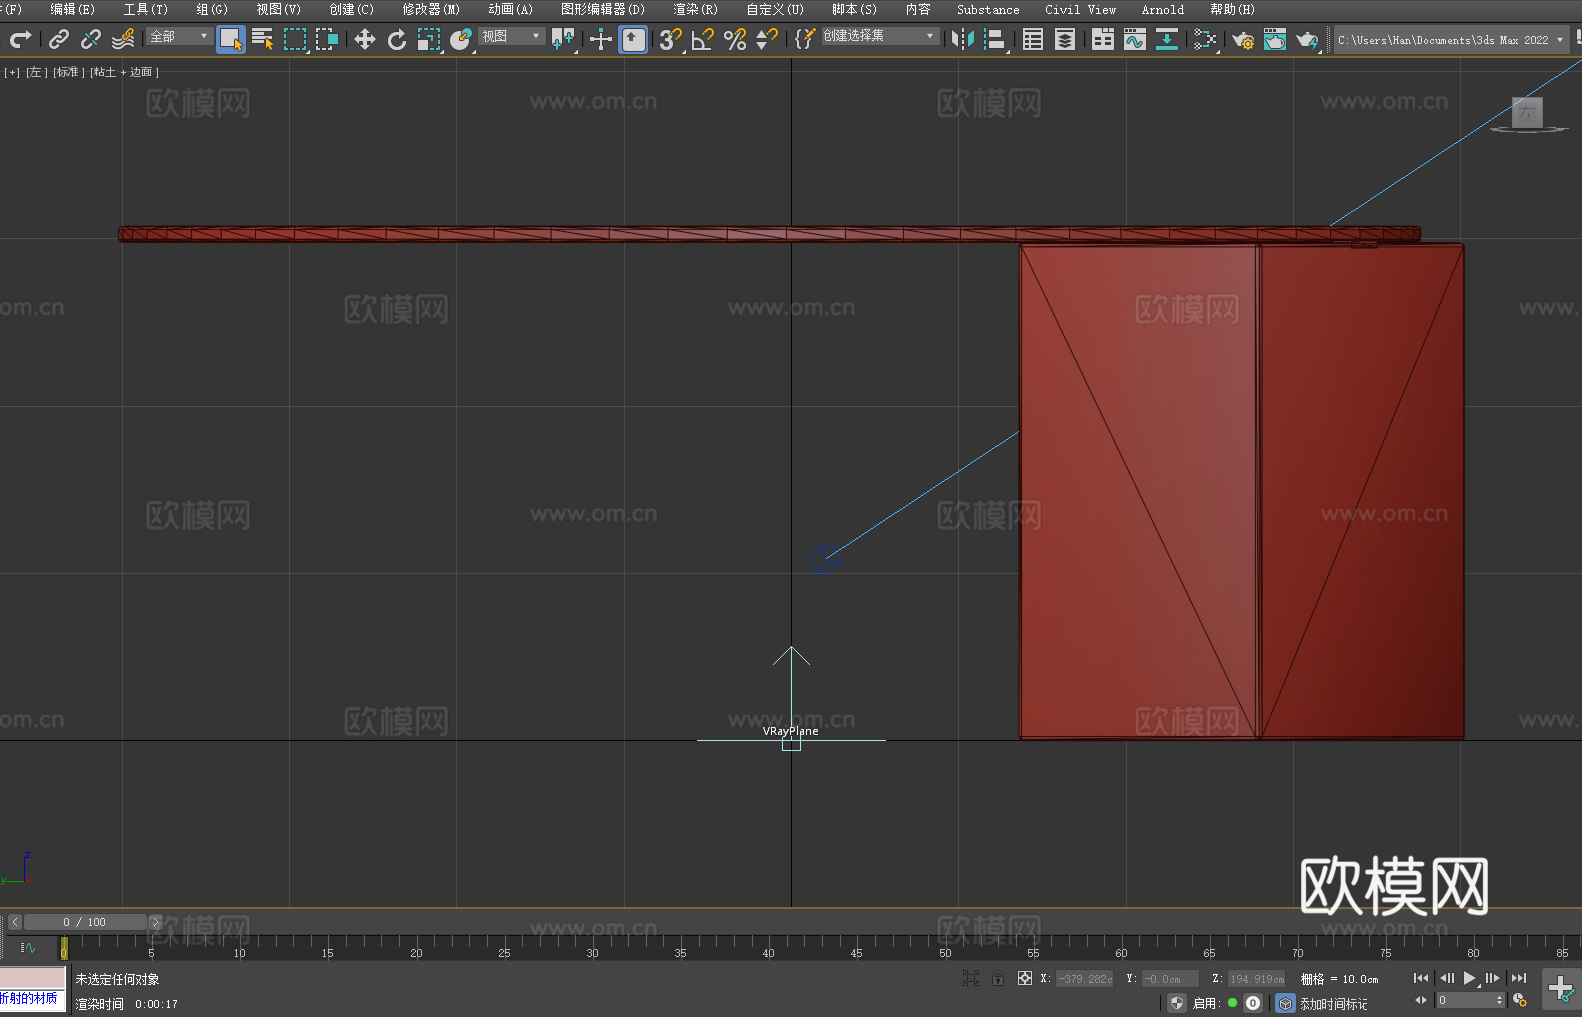Click the X coordinate field
The image size is (1582, 1017).
pos(1084,979)
